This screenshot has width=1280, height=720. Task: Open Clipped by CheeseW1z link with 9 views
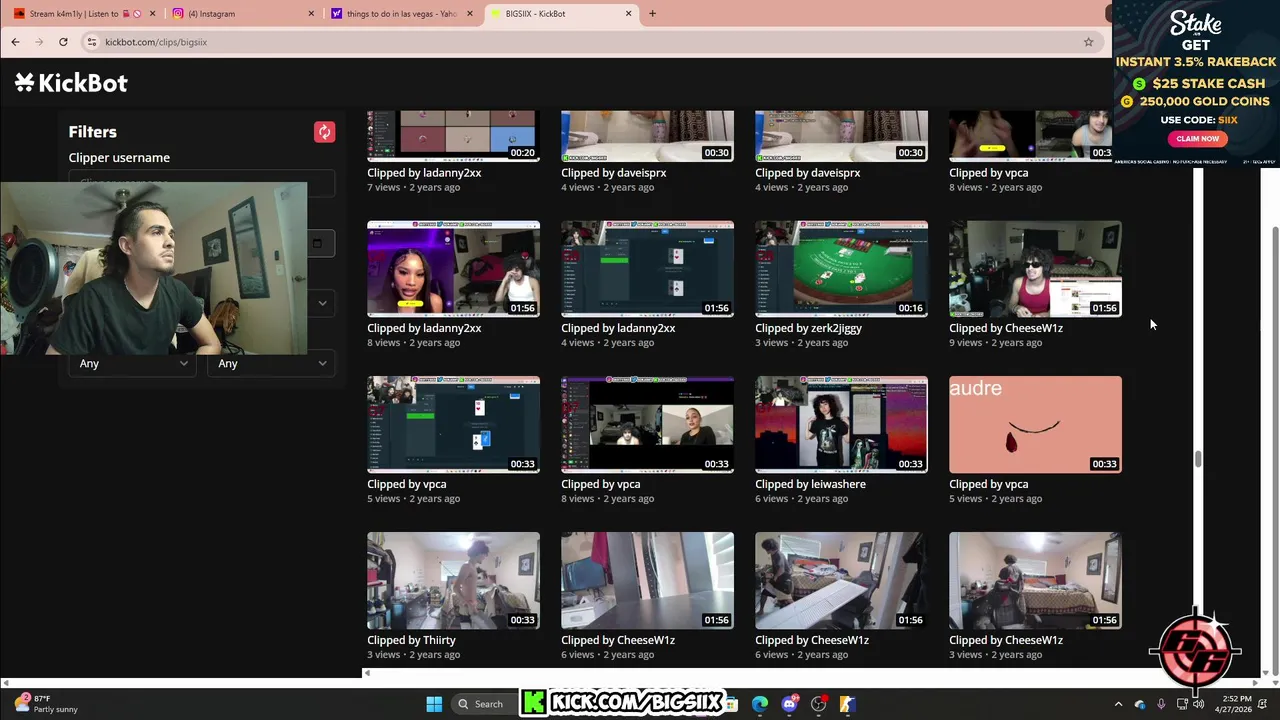[x=1005, y=328]
